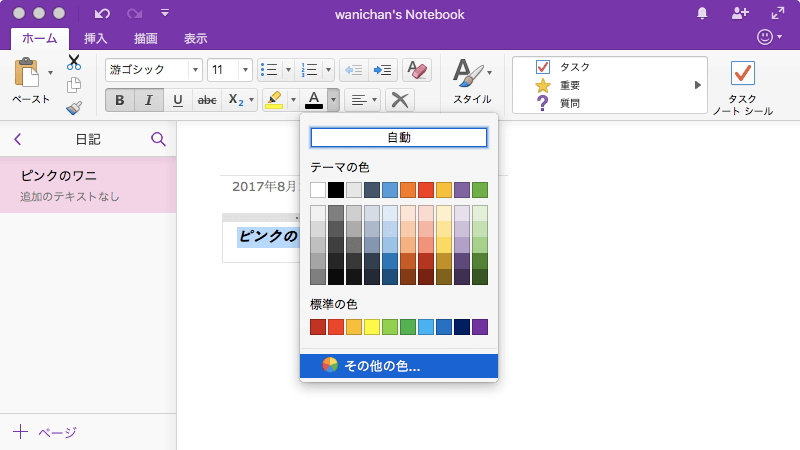Open Quick Access Toolbar customize arrow
The width and height of the screenshot is (800, 450).
165,13
